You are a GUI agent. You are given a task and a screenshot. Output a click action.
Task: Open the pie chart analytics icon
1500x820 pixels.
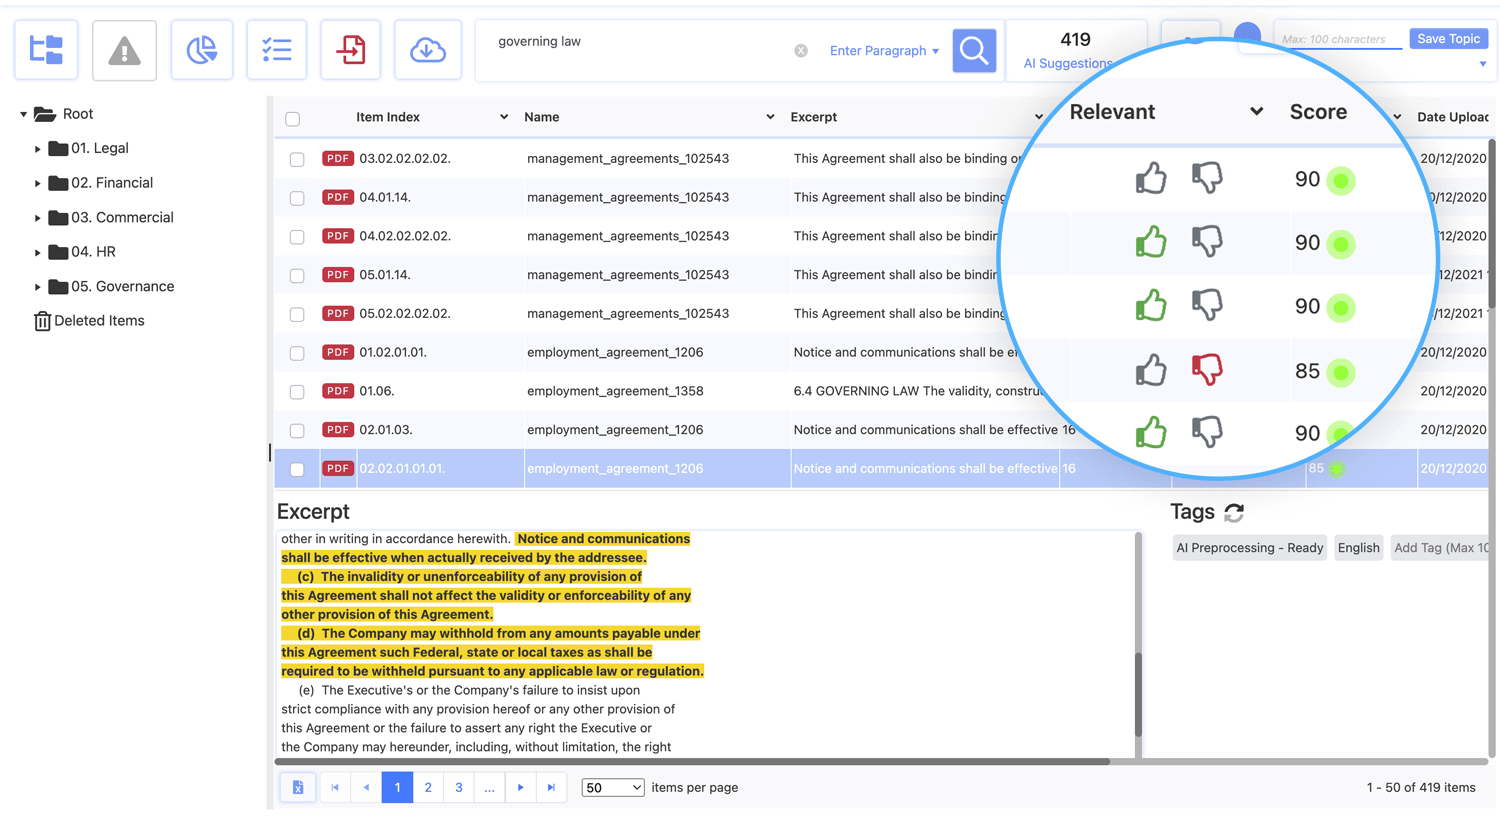[202, 50]
